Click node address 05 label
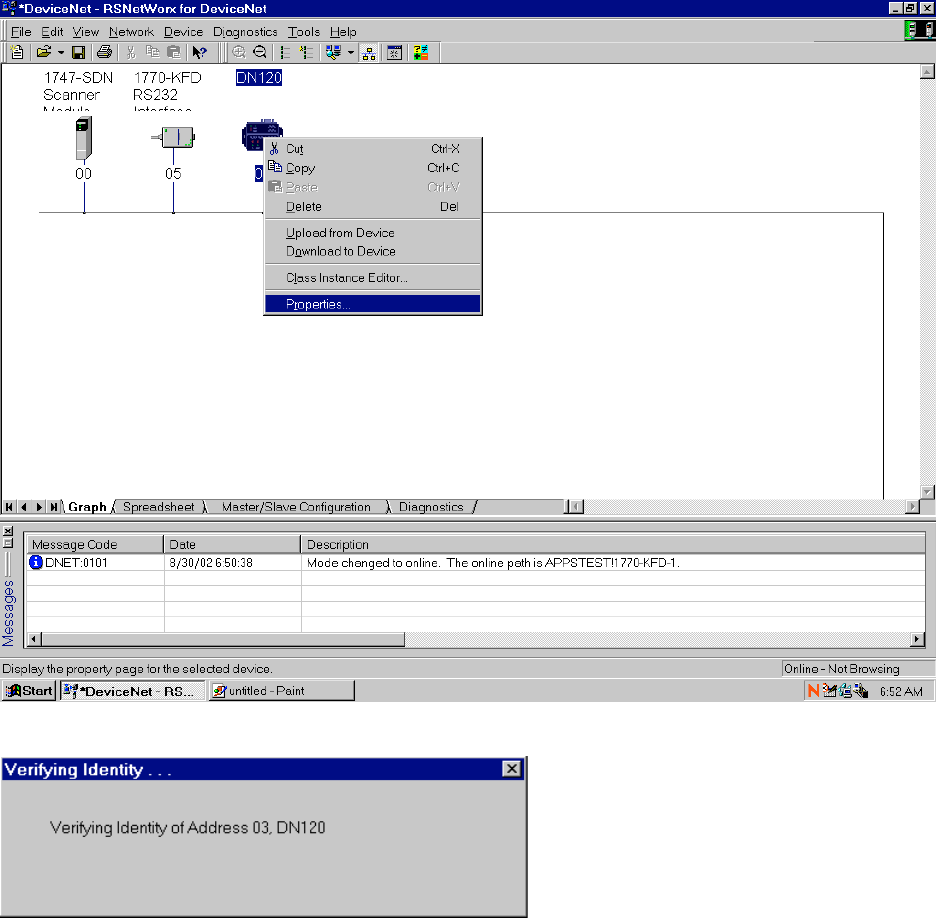 tap(173, 174)
